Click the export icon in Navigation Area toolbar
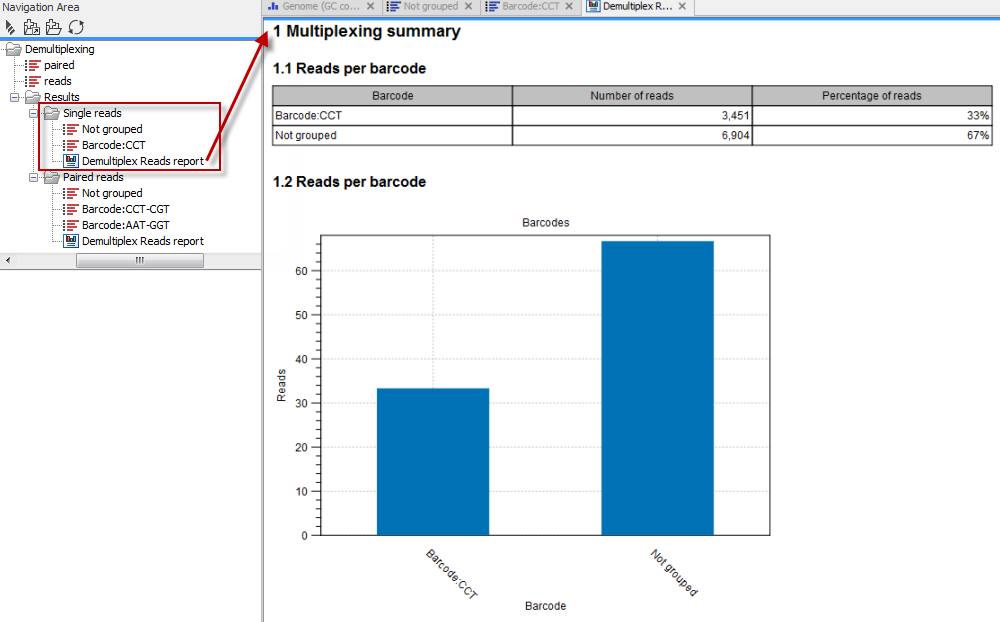This screenshot has width=1000, height=622. click(54, 27)
